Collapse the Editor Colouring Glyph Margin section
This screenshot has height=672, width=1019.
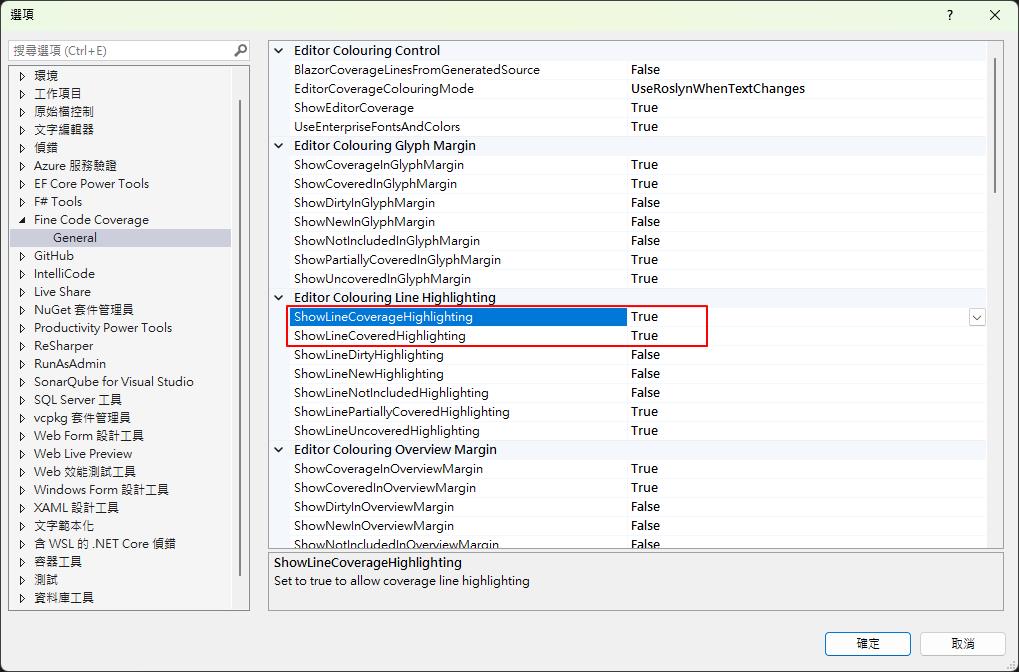(x=280, y=146)
